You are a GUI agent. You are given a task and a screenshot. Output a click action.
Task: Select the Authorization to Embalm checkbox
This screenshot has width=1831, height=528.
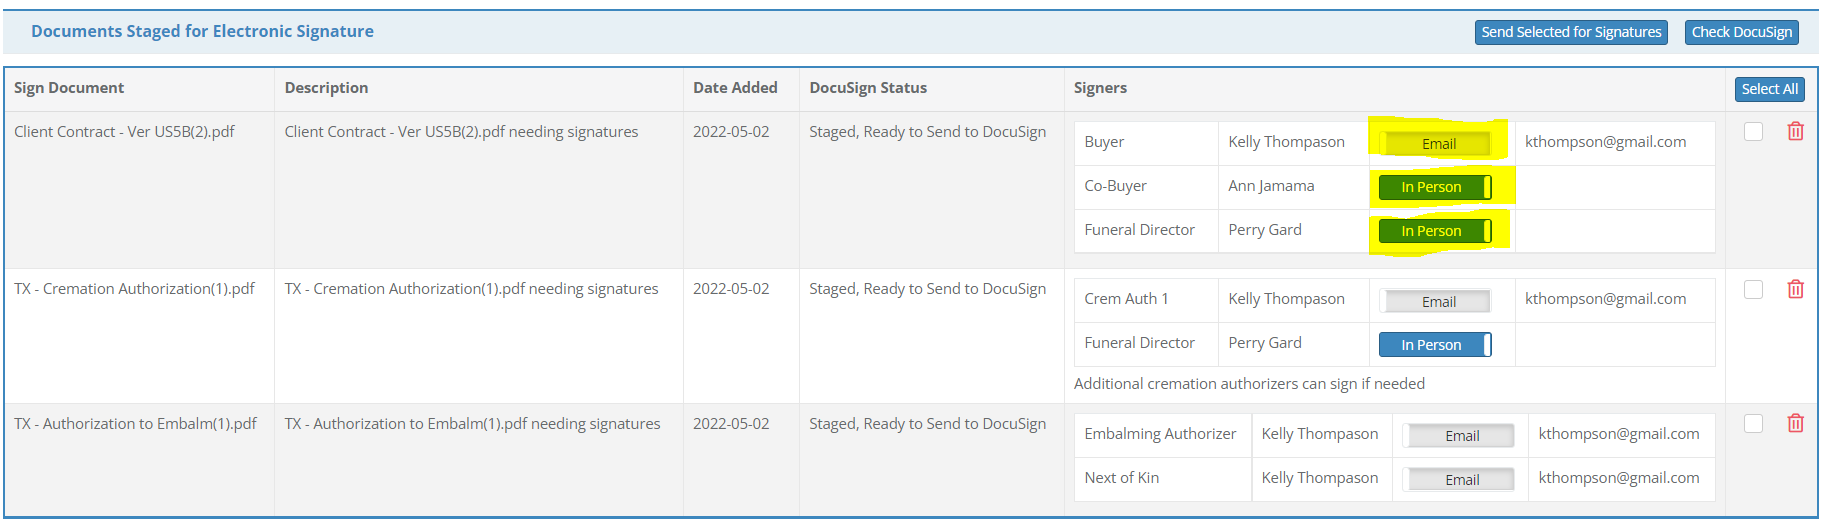[1753, 423]
